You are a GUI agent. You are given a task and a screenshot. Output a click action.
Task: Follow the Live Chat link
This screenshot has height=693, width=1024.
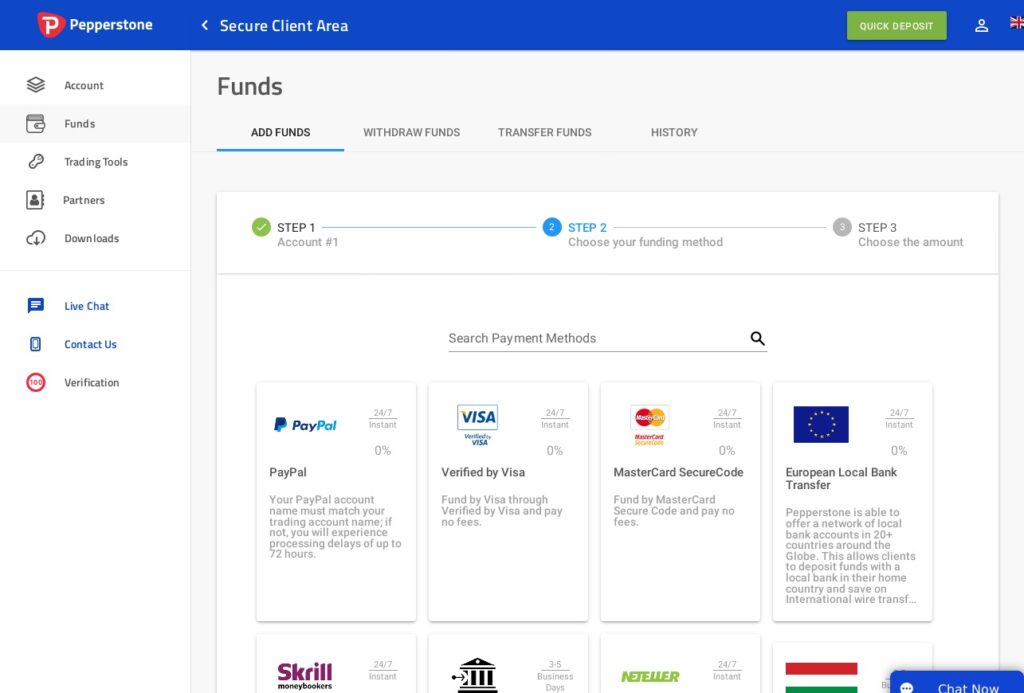coord(86,306)
